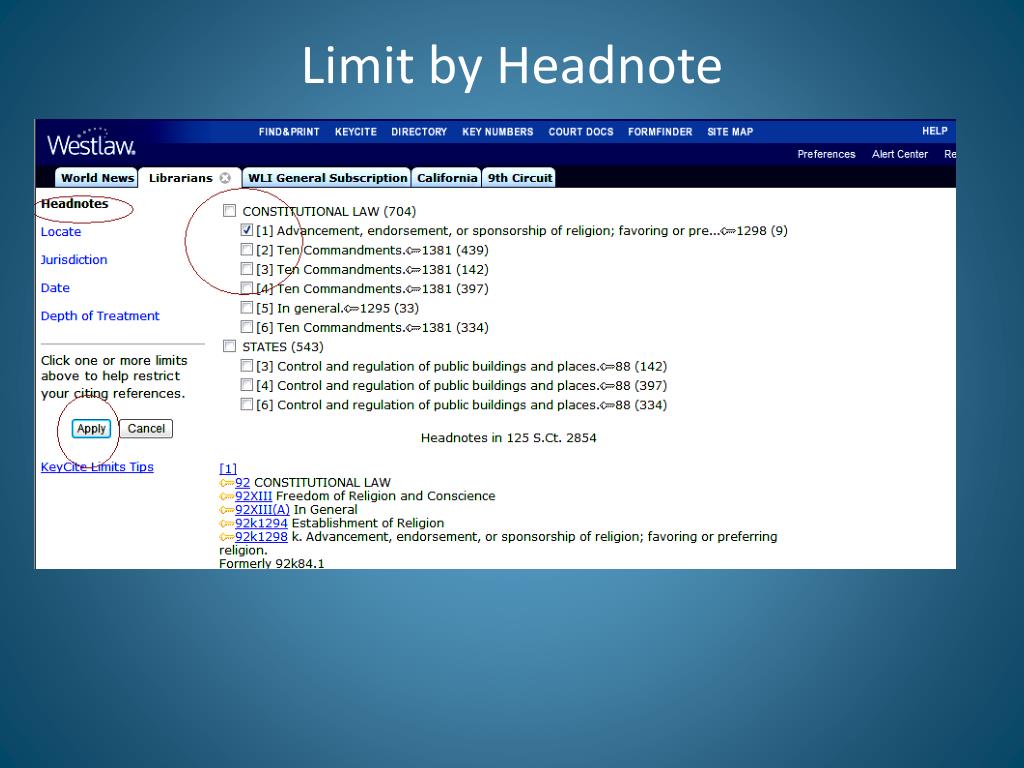Click key icon beside 92 CONSTITUTIONAL LAW

point(227,483)
